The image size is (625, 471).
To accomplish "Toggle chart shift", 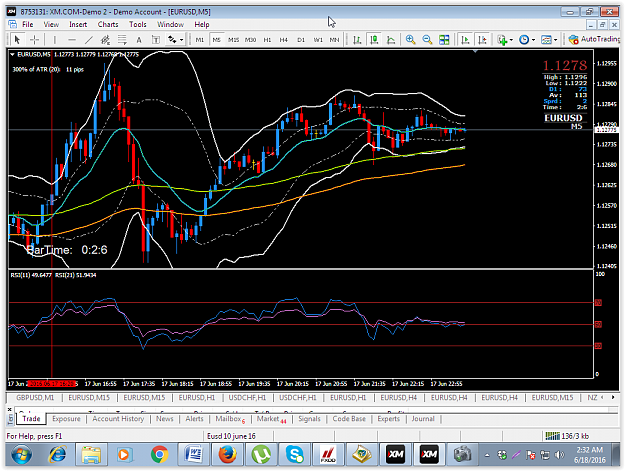I will [482, 39].
